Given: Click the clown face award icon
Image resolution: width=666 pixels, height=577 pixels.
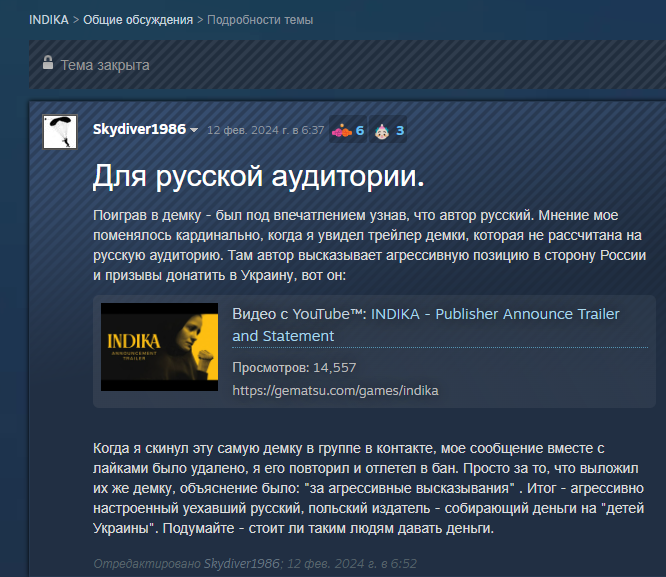Looking at the screenshot, I should 382,131.
